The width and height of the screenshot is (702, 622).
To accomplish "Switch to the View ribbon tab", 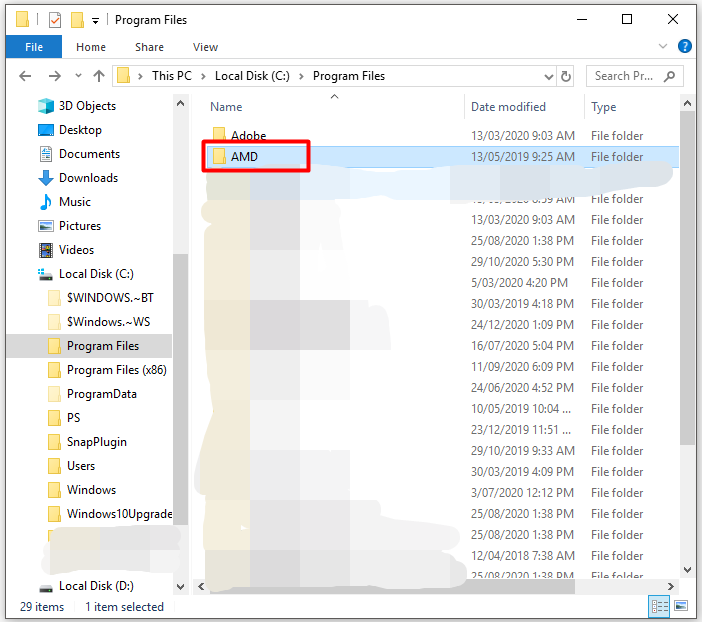I will point(205,47).
